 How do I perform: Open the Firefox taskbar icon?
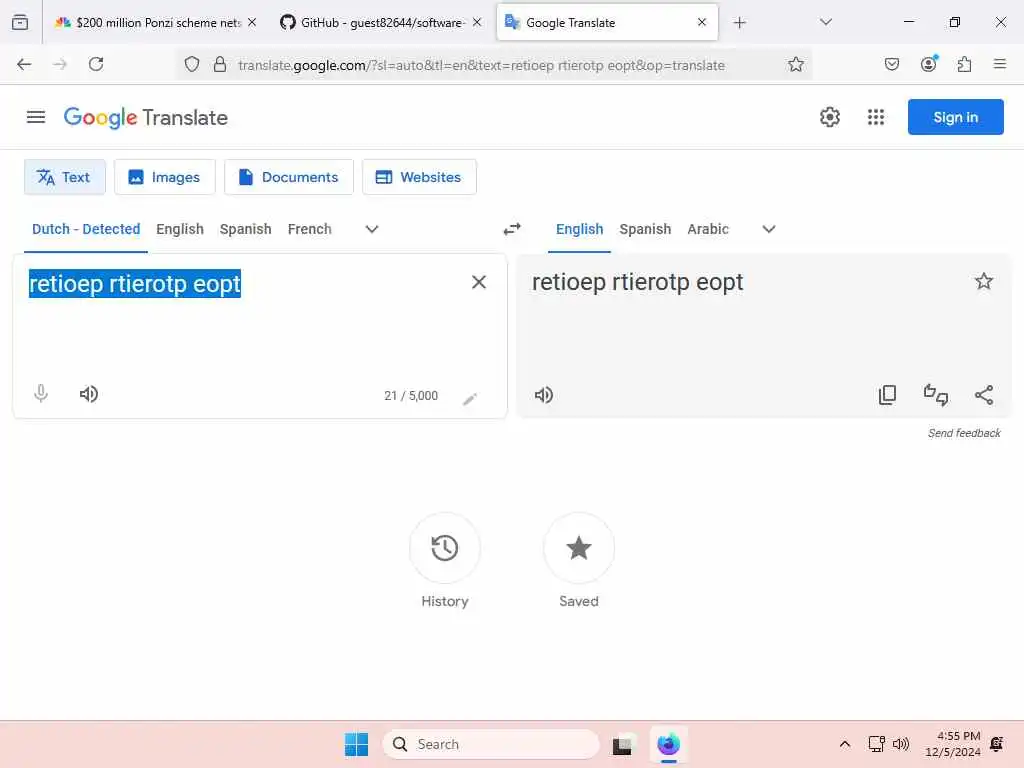pos(668,744)
